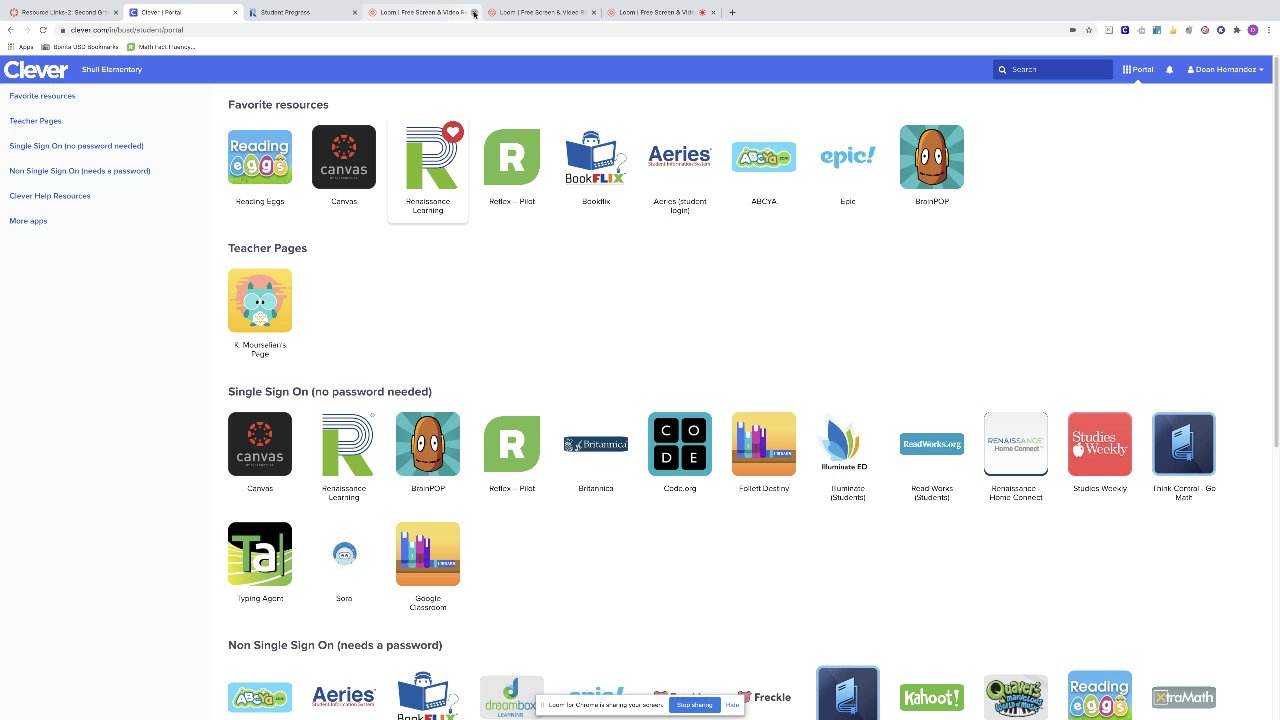The image size is (1280, 720).
Task: Open Math Fact Fluency bookmark
Action: [x=160, y=47]
